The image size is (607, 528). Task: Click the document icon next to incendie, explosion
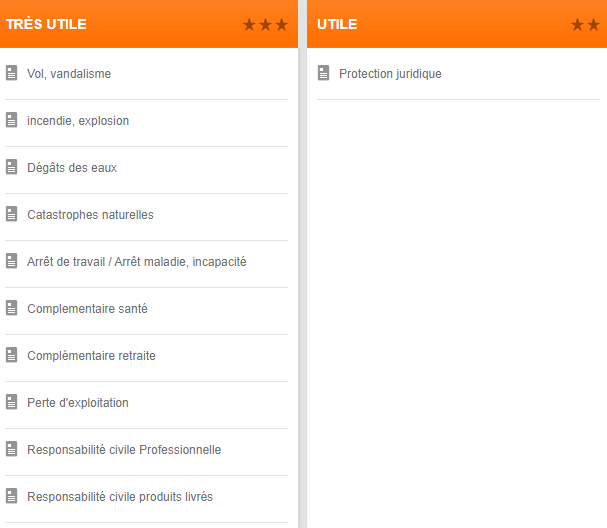(11, 120)
